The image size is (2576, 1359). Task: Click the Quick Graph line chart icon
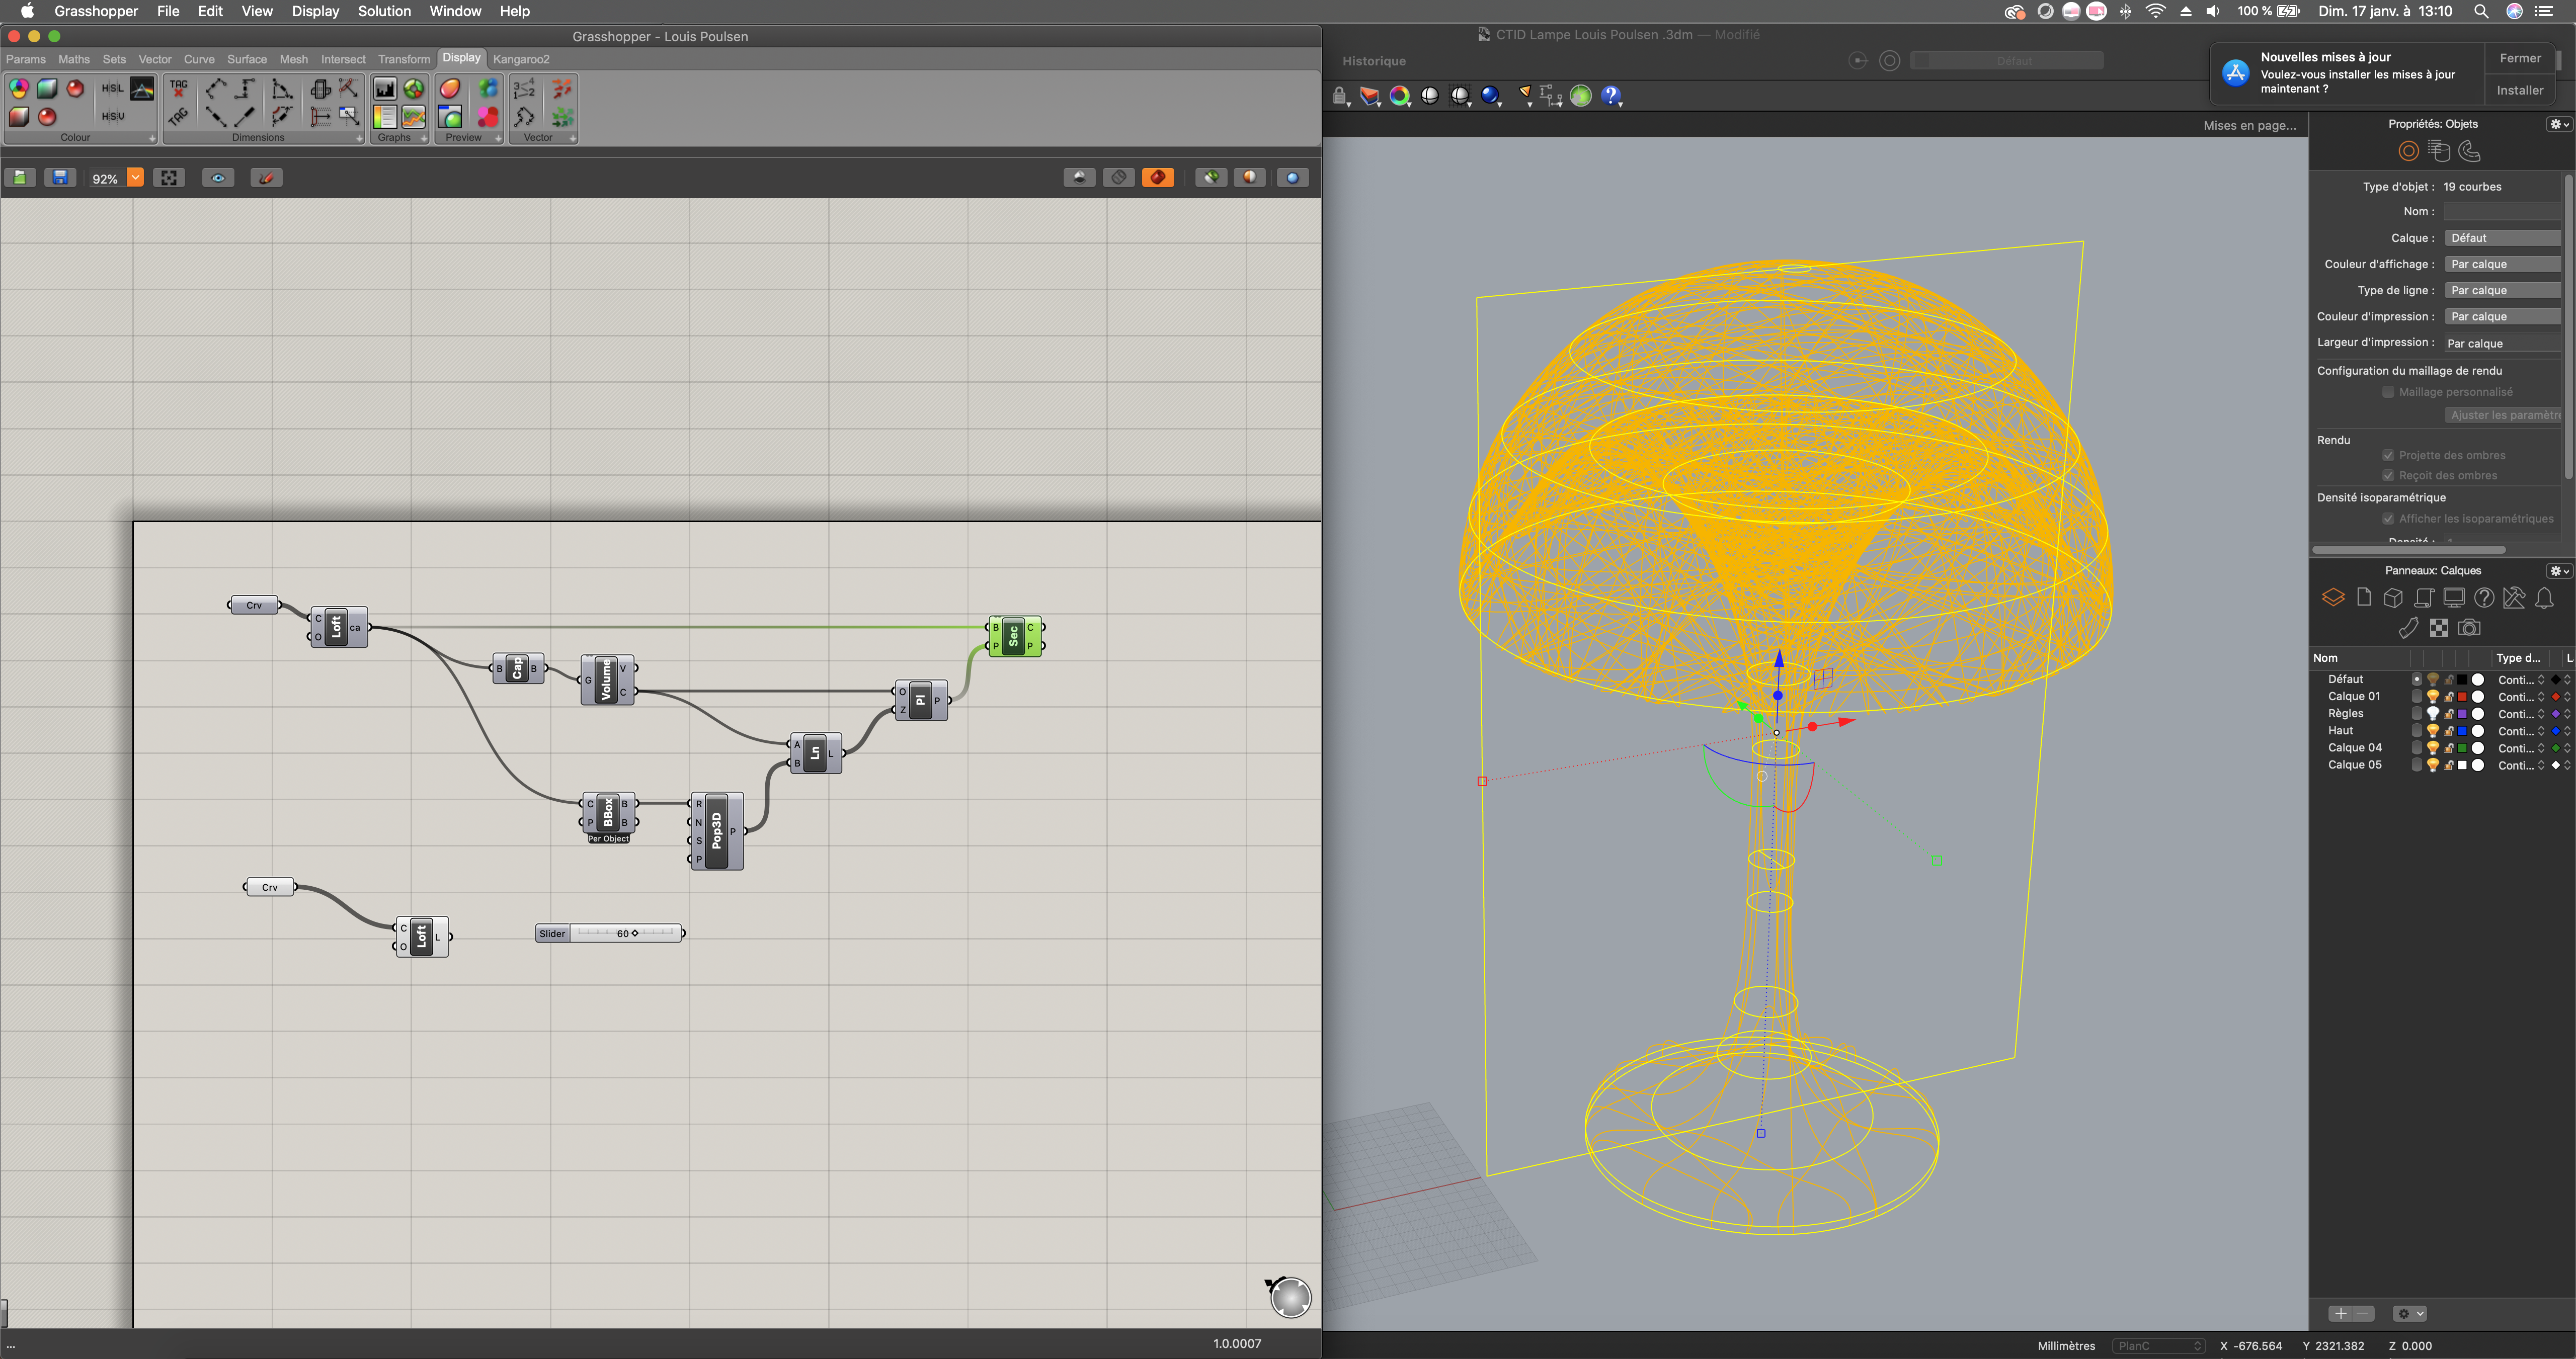(414, 117)
